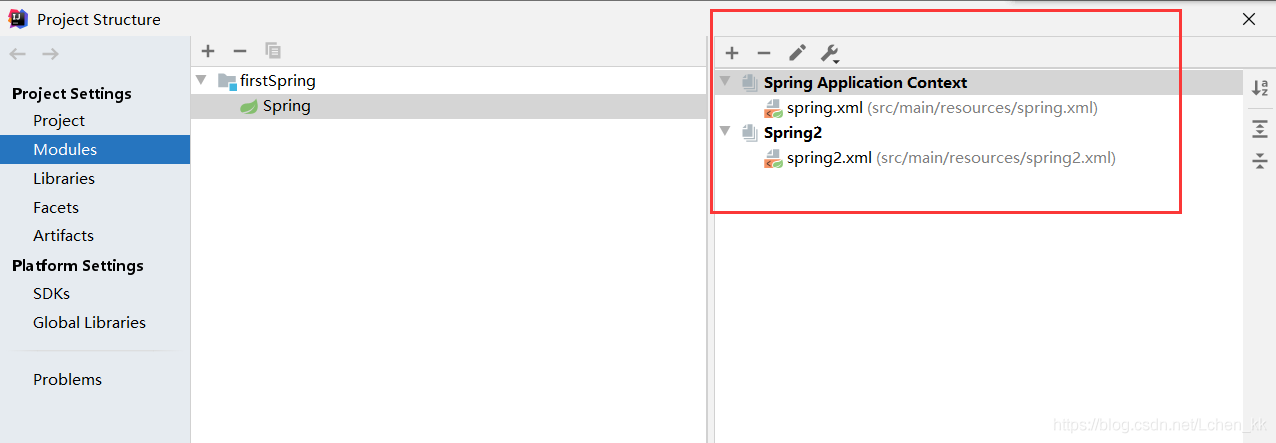Click the spring2.xml file icon

pos(773,158)
